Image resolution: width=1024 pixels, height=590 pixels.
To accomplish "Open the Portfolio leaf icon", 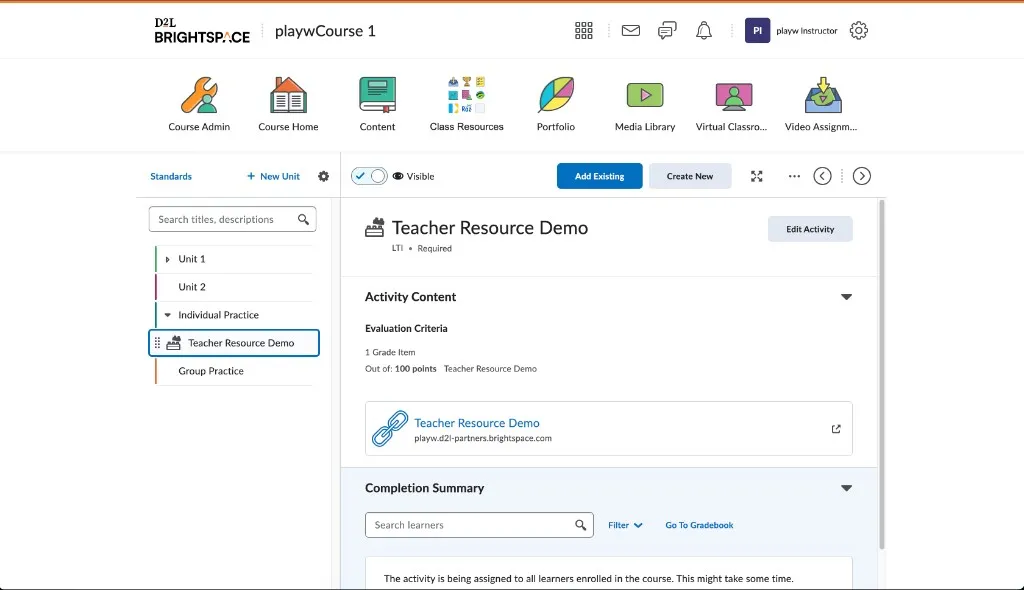I will (556, 95).
